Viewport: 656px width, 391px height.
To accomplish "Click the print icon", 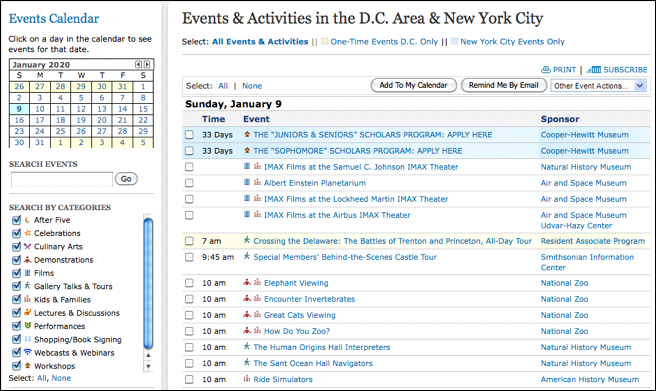I will click(x=546, y=69).
